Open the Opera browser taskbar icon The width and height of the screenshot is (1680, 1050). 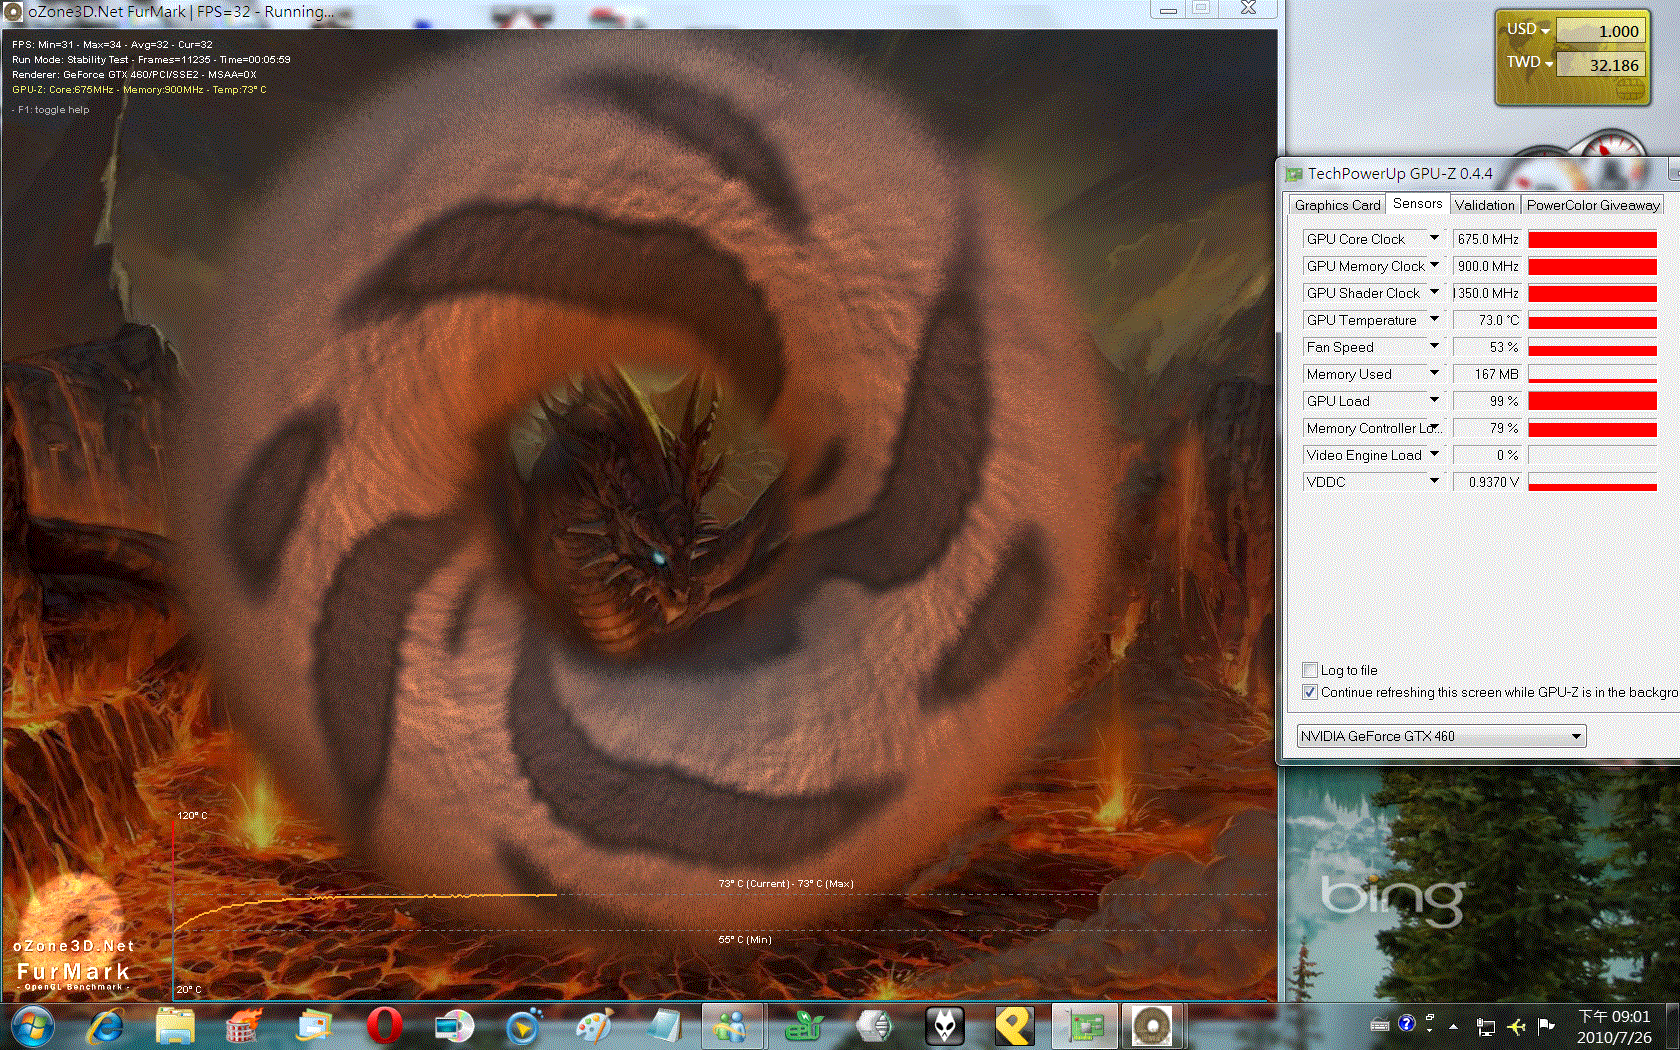[385, 1026]
